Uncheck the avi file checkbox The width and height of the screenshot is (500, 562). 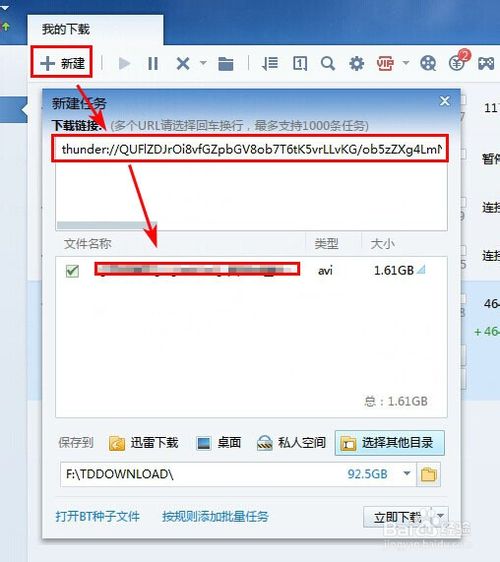point(72,271)
